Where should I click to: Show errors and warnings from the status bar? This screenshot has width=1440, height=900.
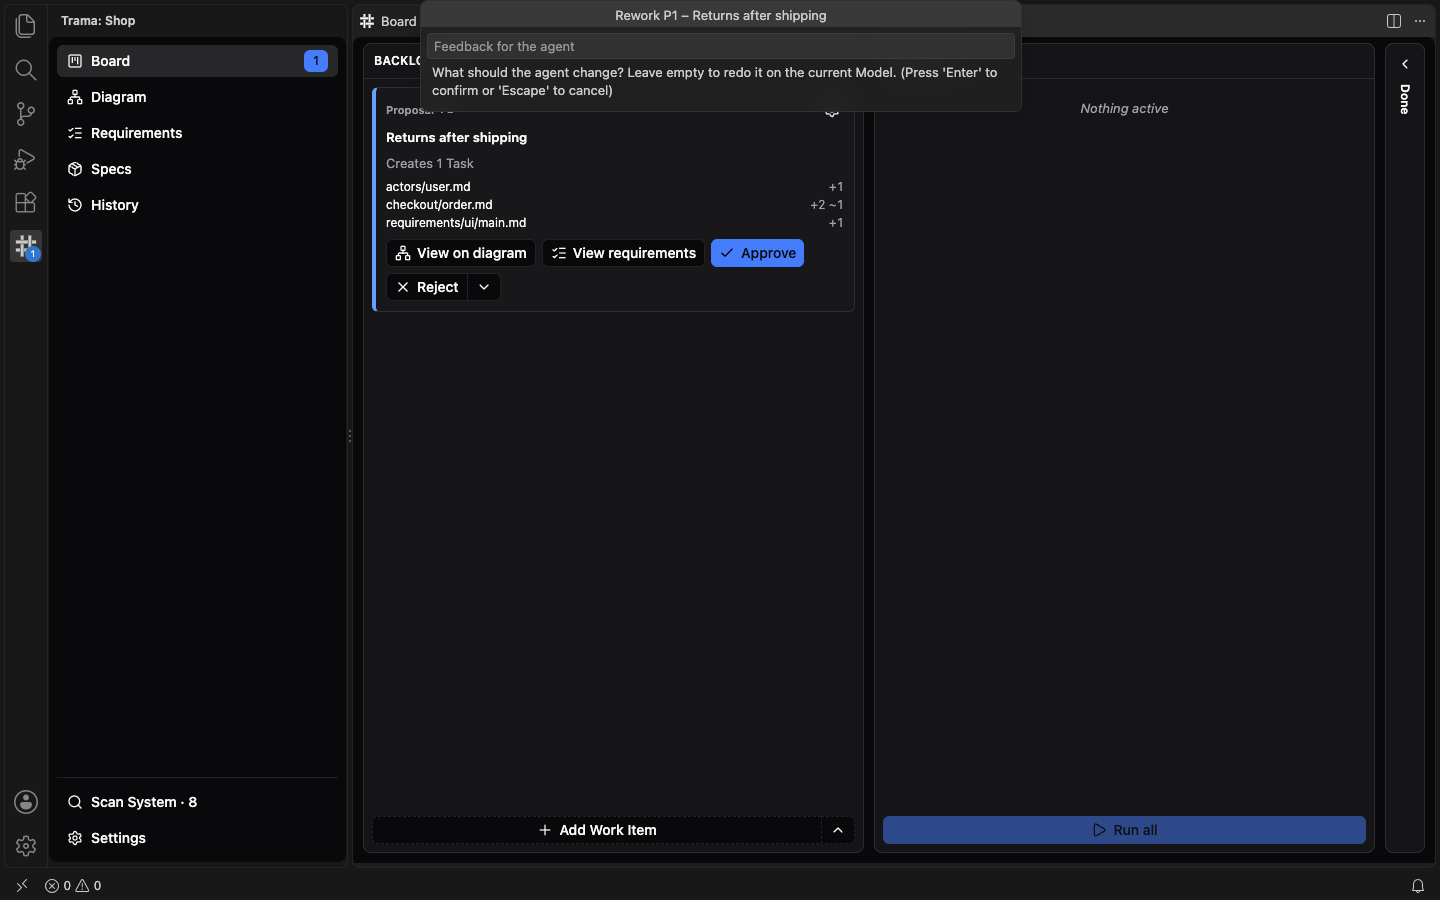coord(73,886)
